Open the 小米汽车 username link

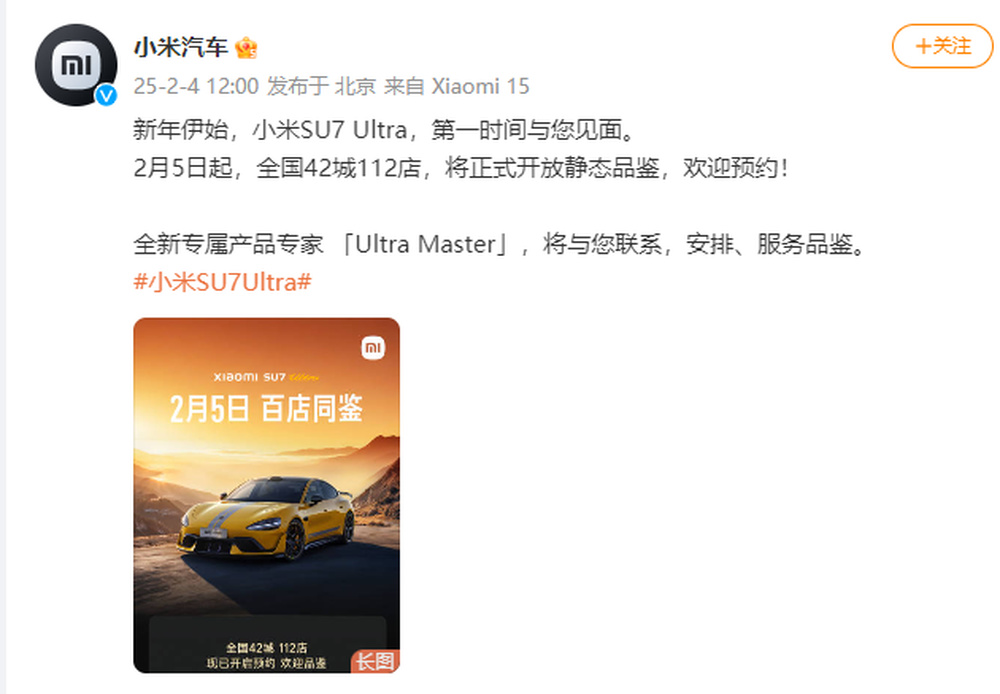pyautogui.click(x=180, y=48)
